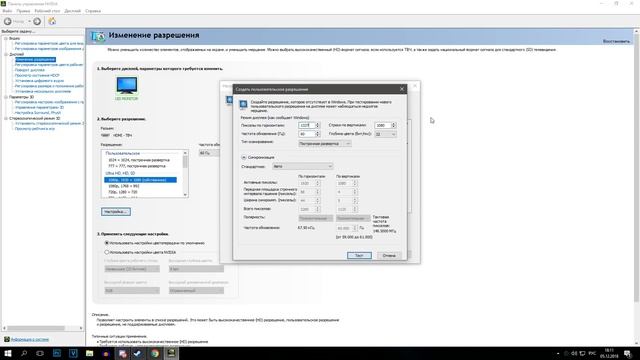The width and height of the screenshot is (640, 360).
Task: Select 1080p, 1768 × 992 resolution
Action: coord(124,186)
